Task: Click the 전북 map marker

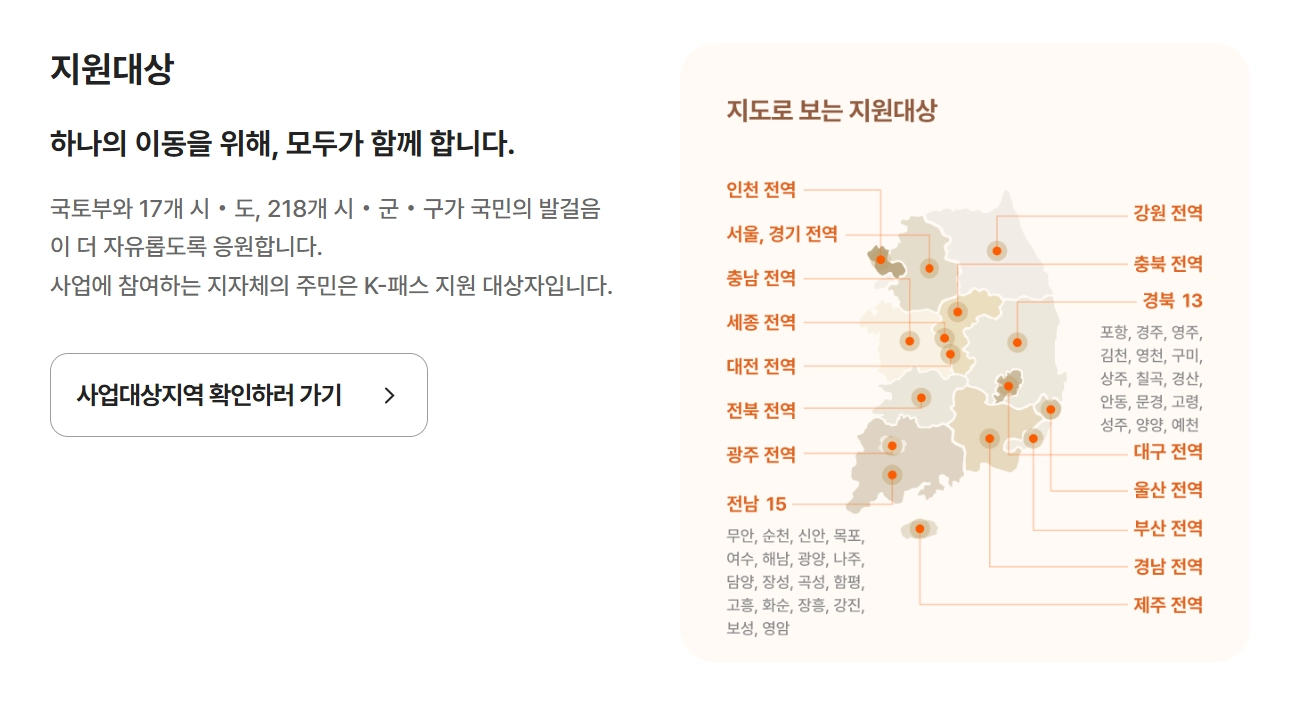Action: 921,397
